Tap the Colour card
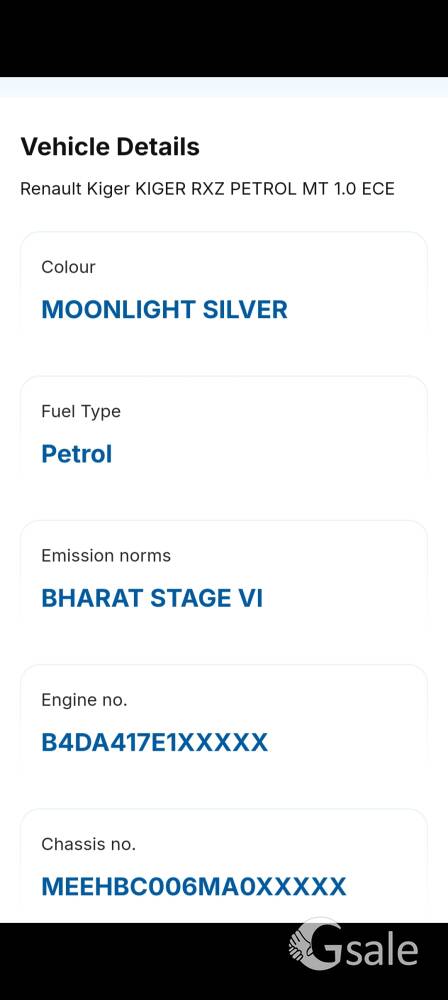448x1000 pixels. pyautogui.click(x=224, y=286)
